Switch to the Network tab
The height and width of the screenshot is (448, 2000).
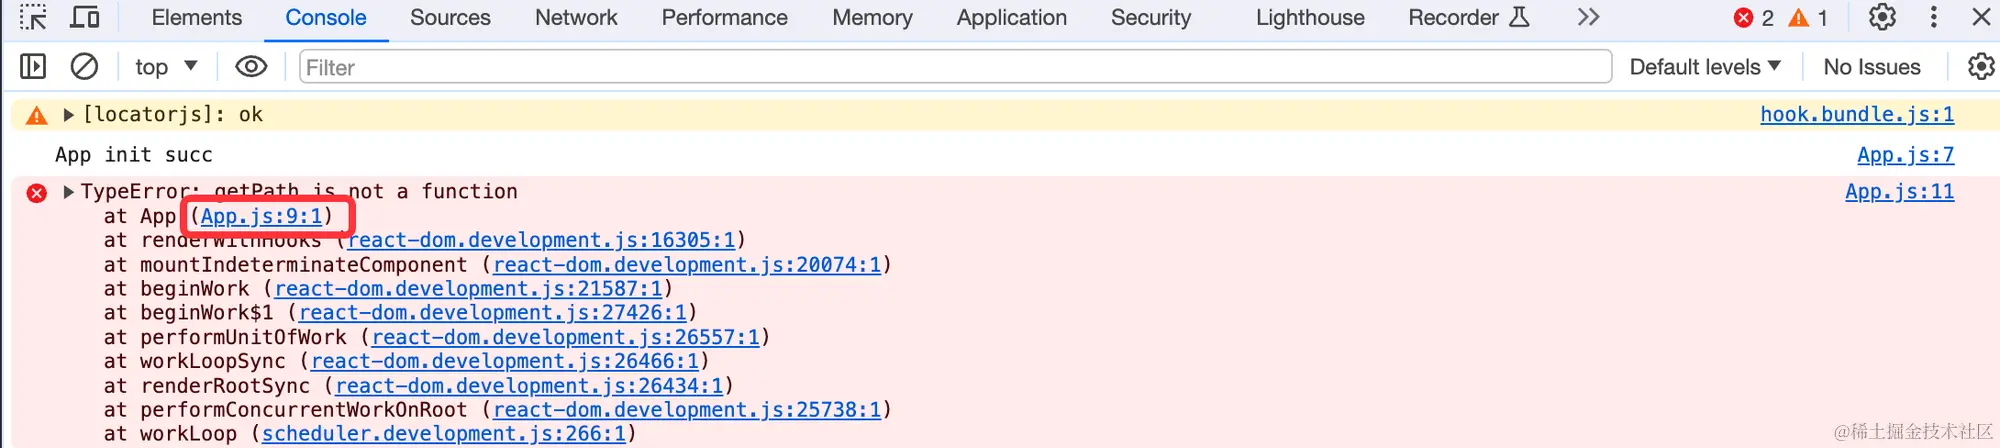(x=576, y=18)
